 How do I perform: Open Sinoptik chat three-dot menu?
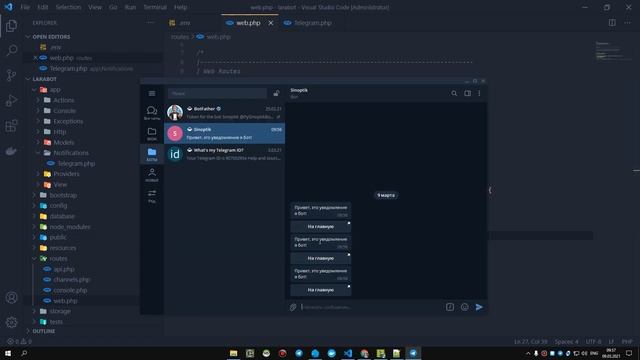point(479,93)
